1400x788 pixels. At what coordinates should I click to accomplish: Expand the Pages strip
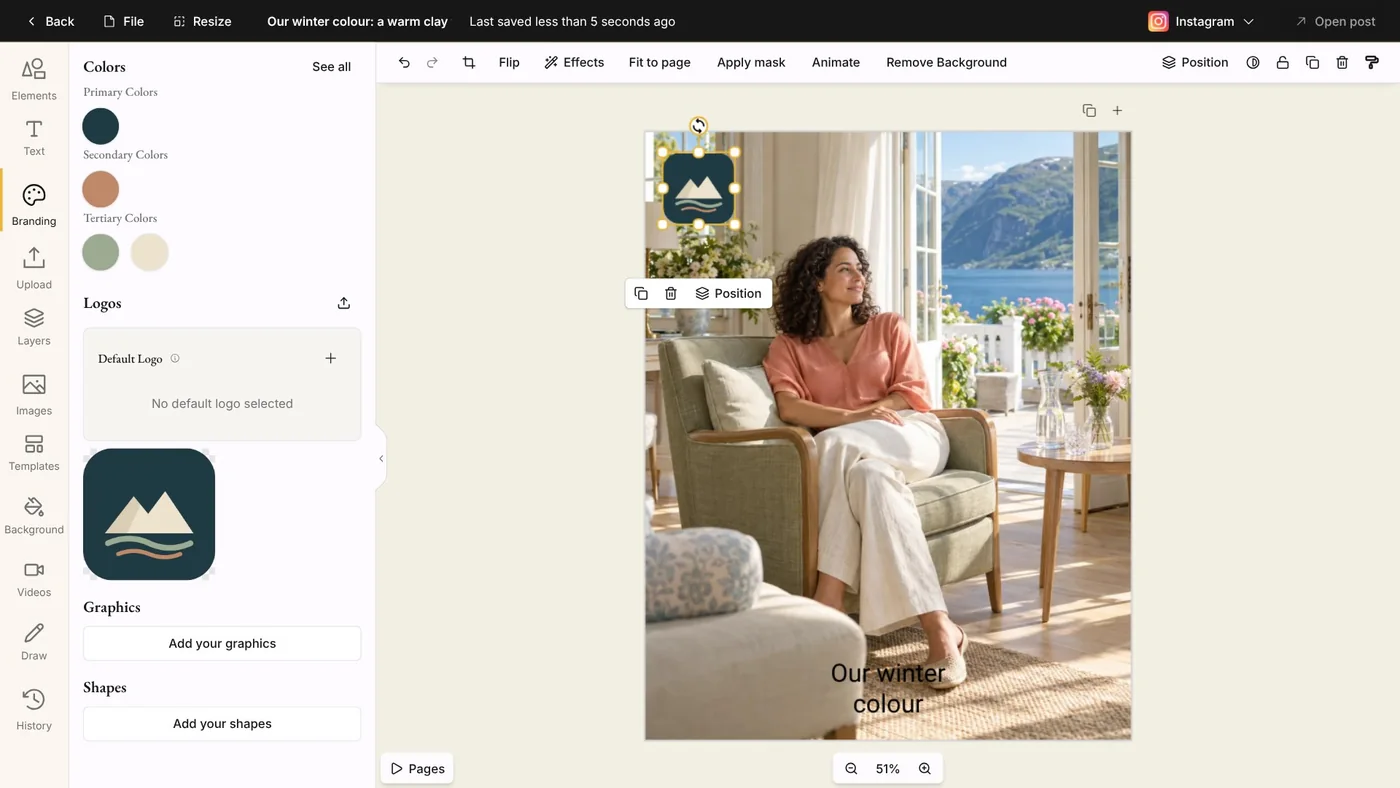tap(418, 769)
